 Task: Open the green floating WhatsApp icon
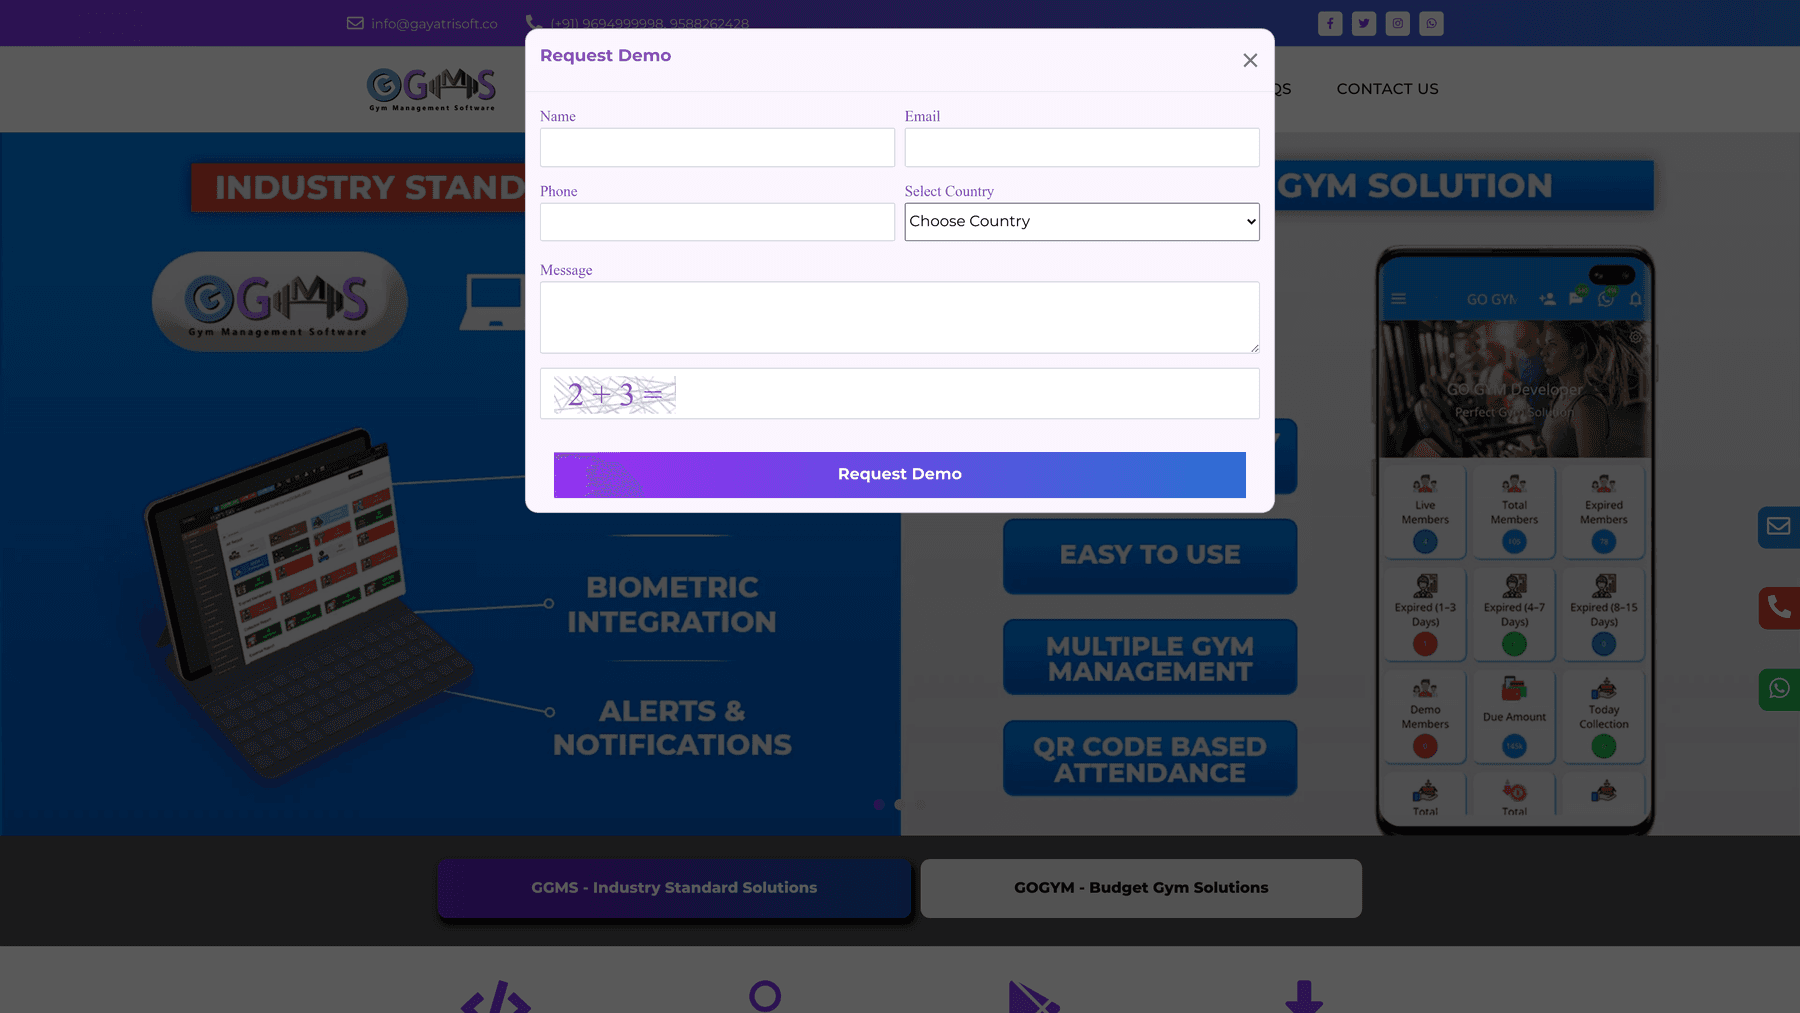coord(1778,689)
